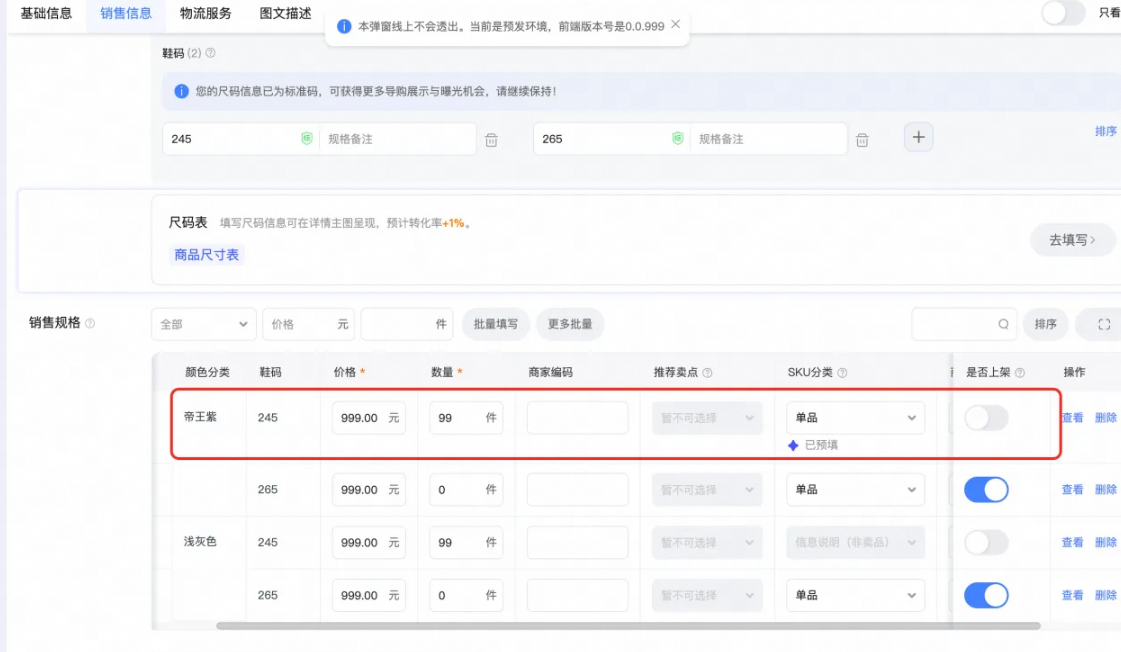
Task: Disable listing for 帝王紫 265 row
Action: pos(986,490)
